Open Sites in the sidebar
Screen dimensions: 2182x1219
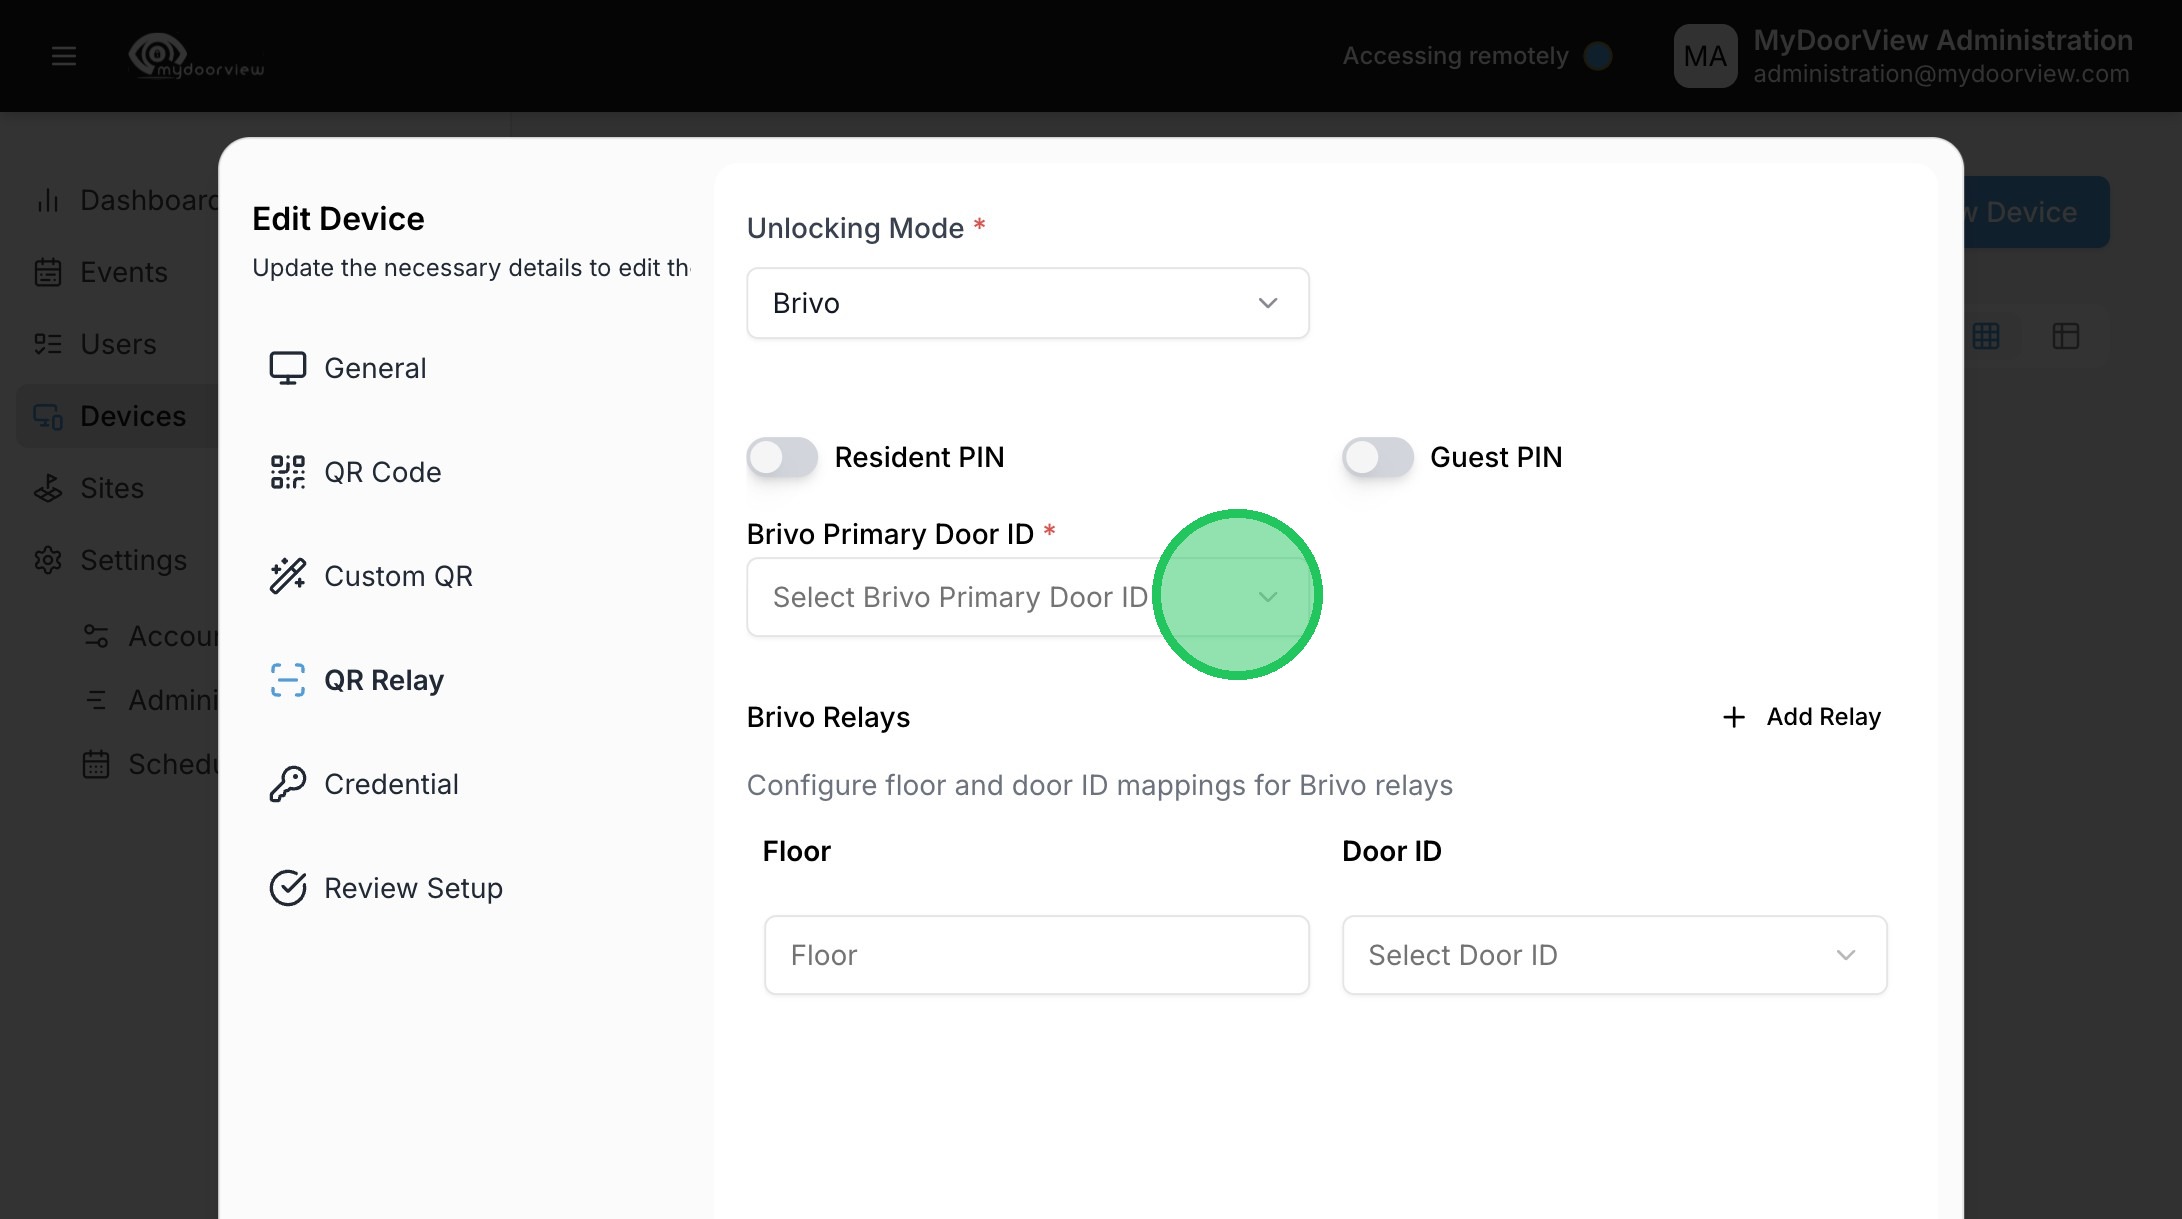111,488
